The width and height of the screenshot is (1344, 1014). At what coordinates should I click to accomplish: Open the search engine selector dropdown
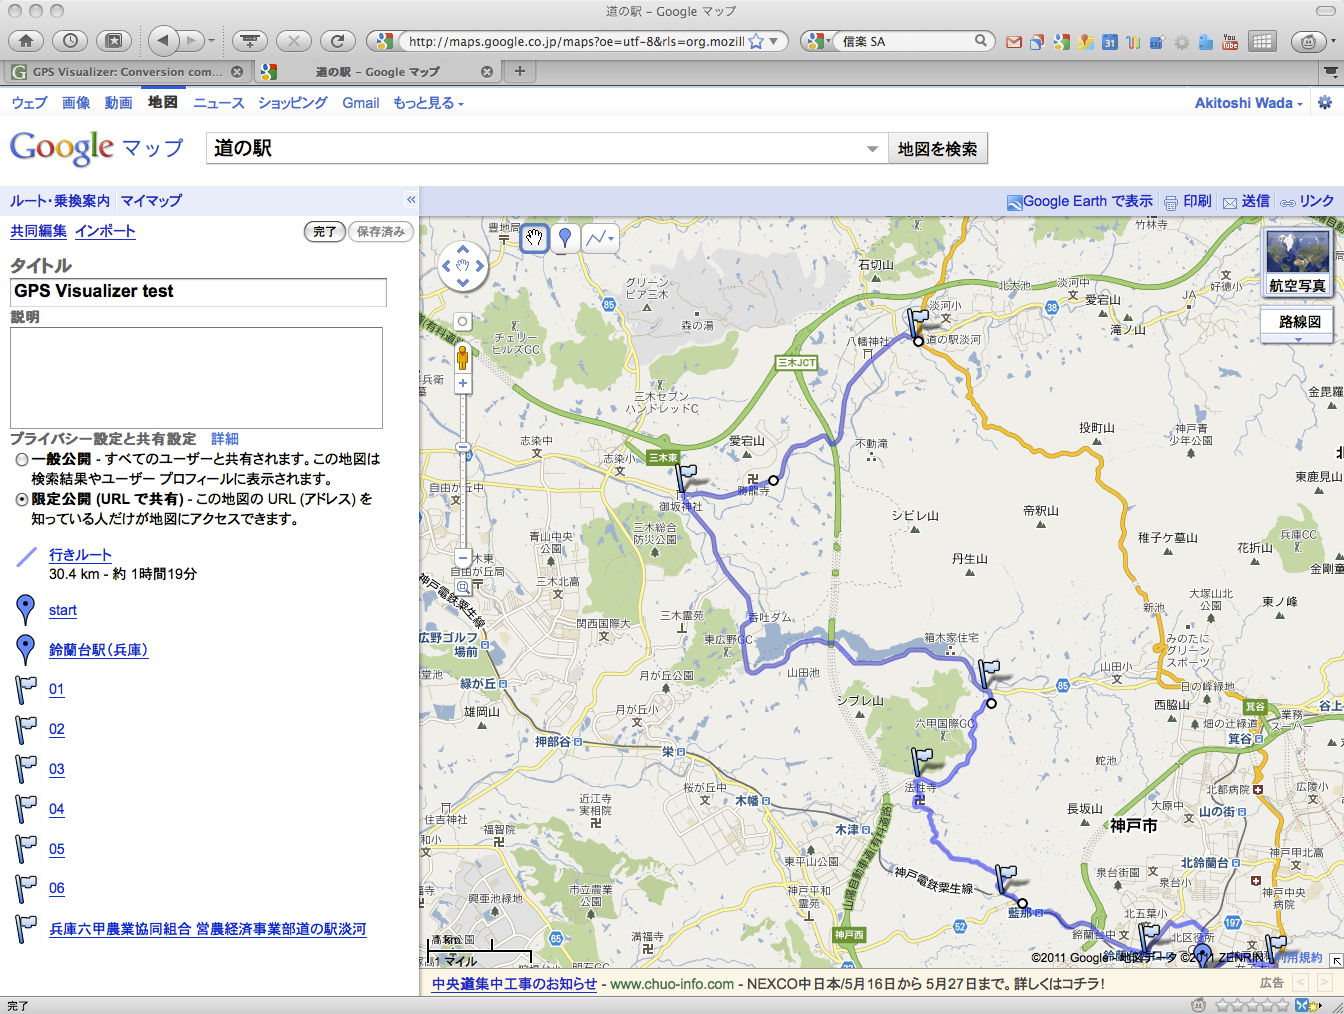816,41
